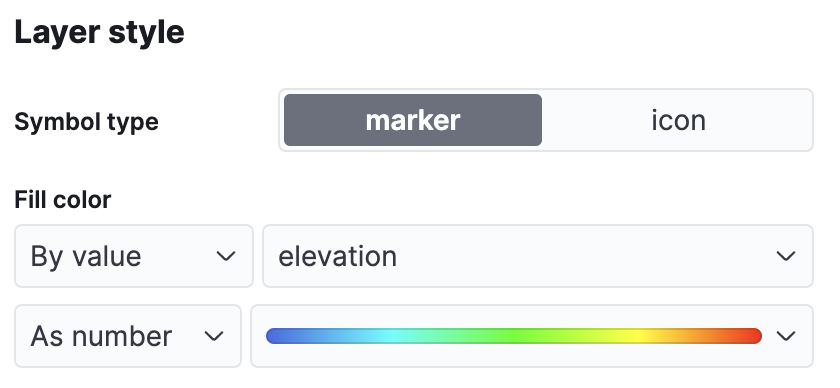Viewport: 840px width, 388px height.
Task: Click the By value text label
Action: pos(86,256)
